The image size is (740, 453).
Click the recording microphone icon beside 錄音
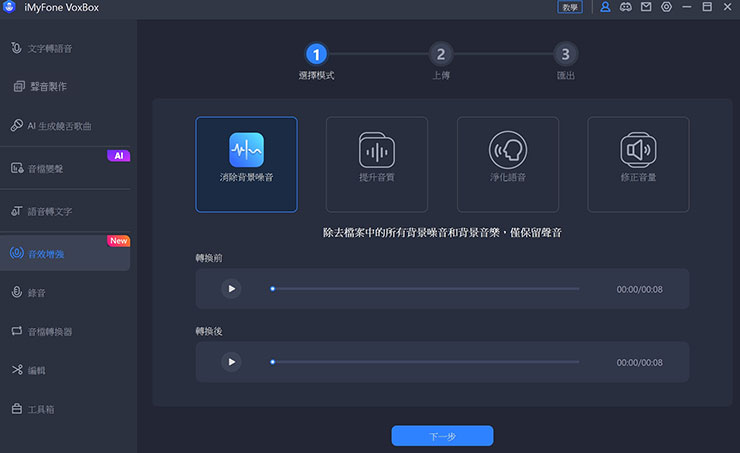click(x=17, y=292)
